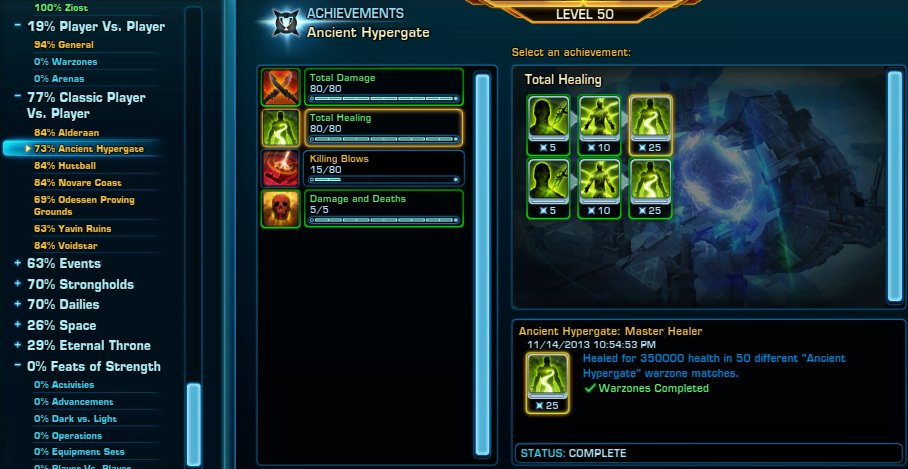The width and height of the screenshot is (908, 469).
Task: Select the Total Damage crossed-blades icon
Action: pos(281,87)
